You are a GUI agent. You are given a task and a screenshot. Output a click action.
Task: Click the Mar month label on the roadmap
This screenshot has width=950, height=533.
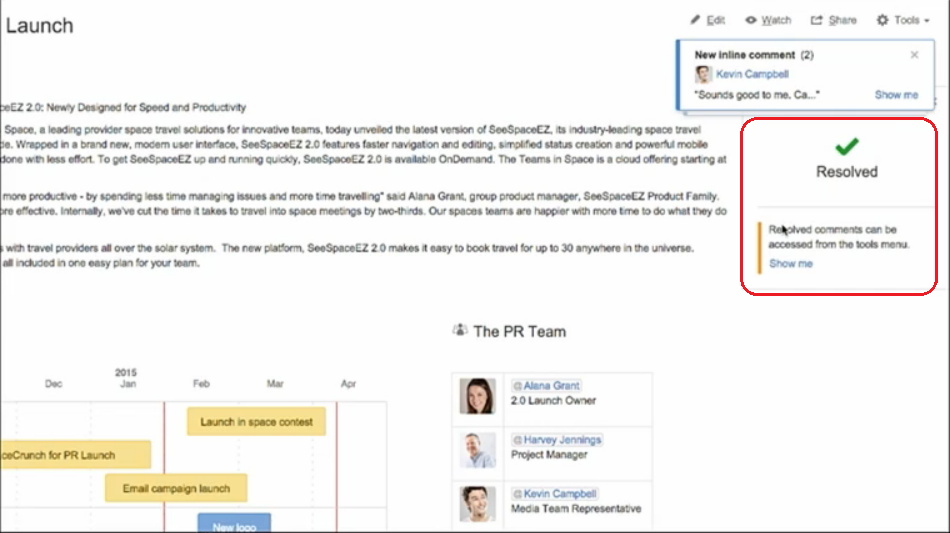tap(275, 383)
